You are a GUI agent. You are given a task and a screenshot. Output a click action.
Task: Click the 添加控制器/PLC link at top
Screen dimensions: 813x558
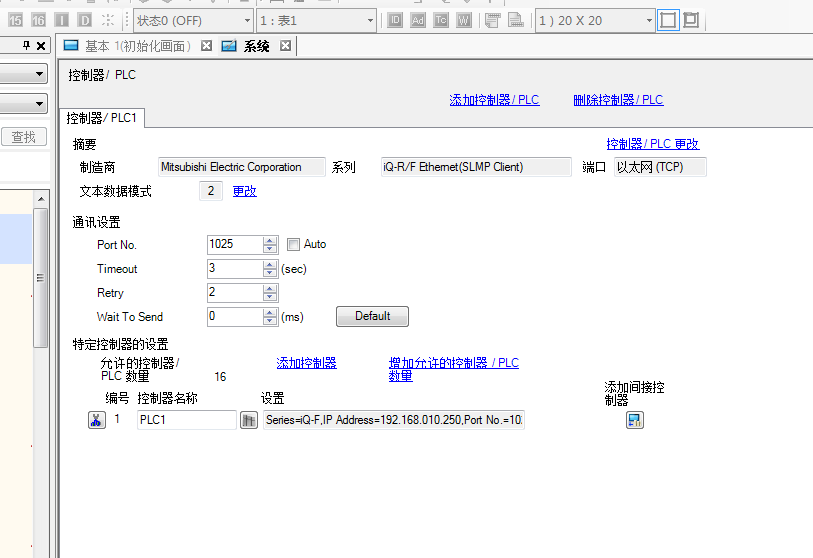click(494, 100)
